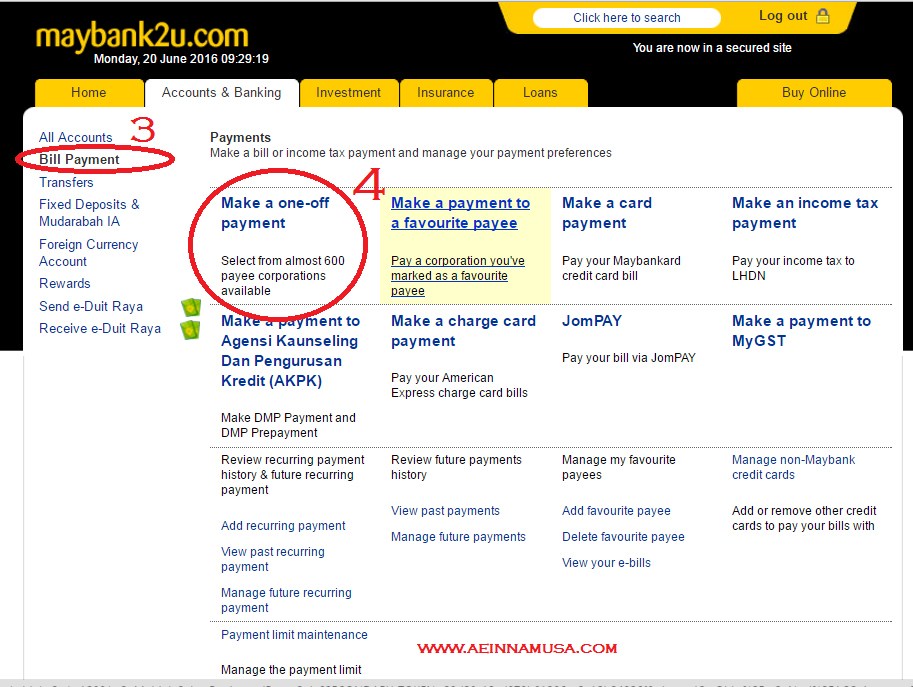
Task: Open Payment limit maintenance
Action: pos(294,635)
